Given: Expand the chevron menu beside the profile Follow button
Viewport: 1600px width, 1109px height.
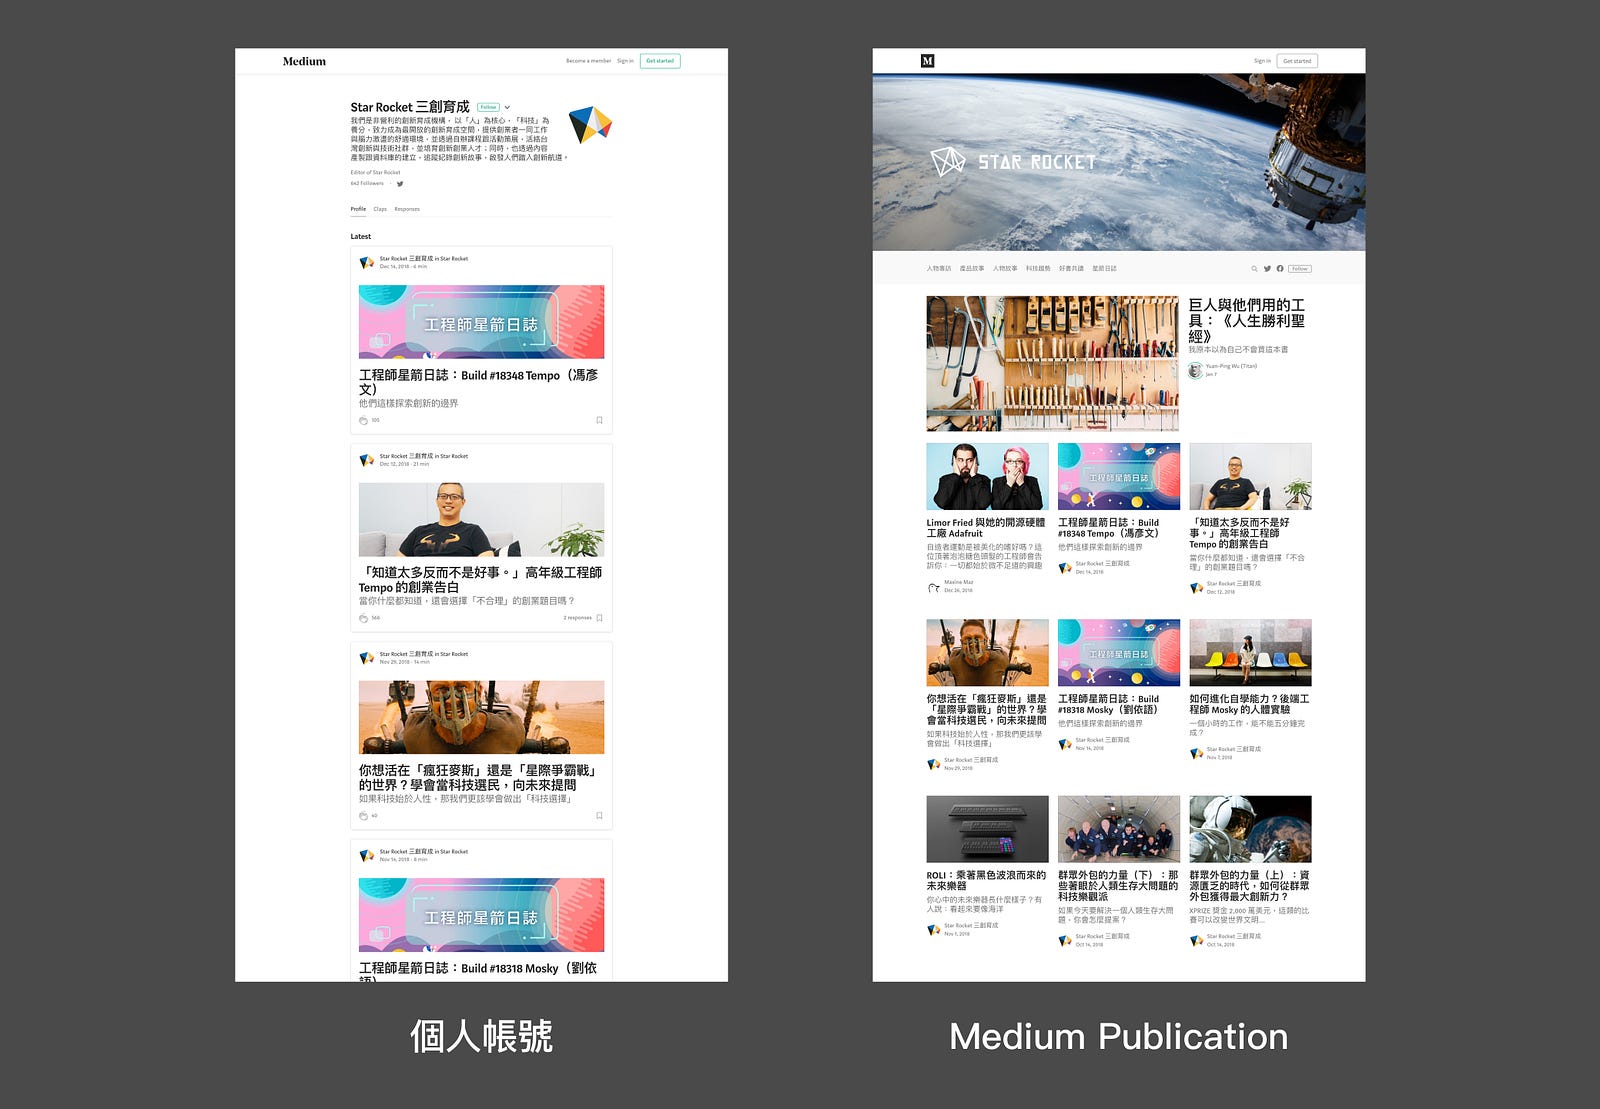Looking at the screenshot, I should coord(508,107).
